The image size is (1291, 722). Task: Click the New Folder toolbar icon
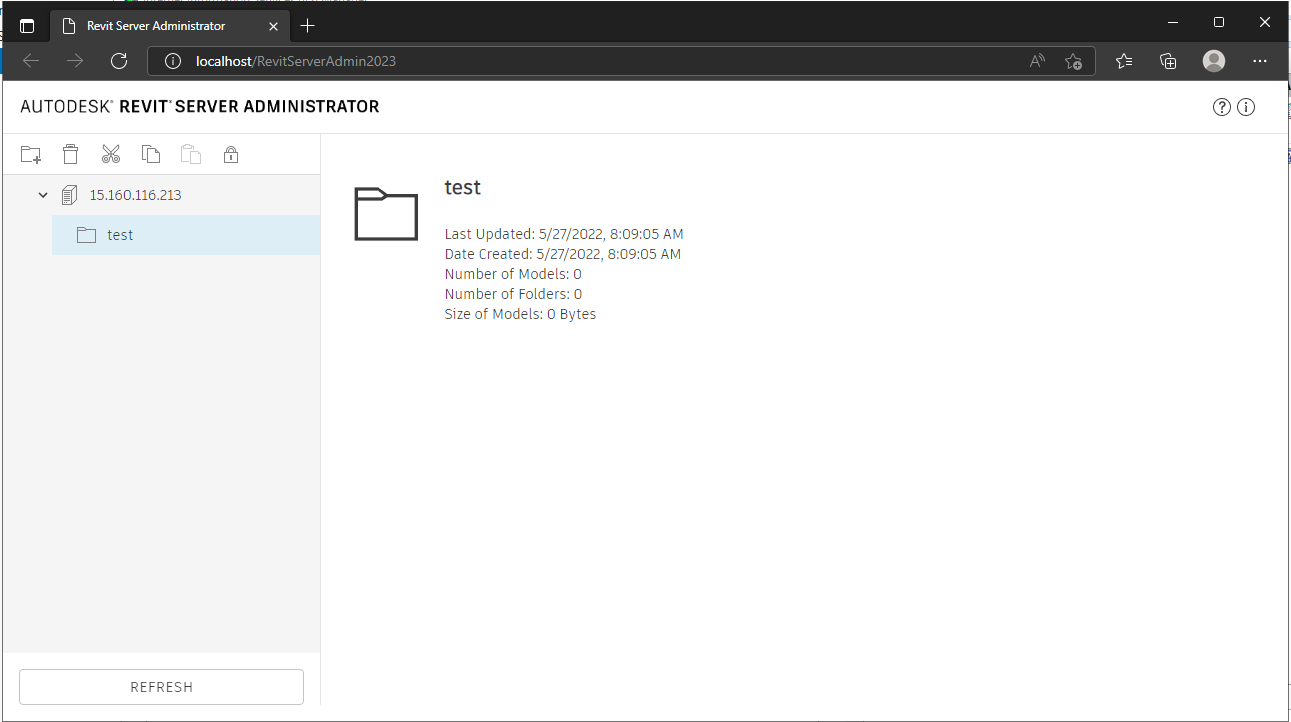pyautogui.click(x=31, y=154)
